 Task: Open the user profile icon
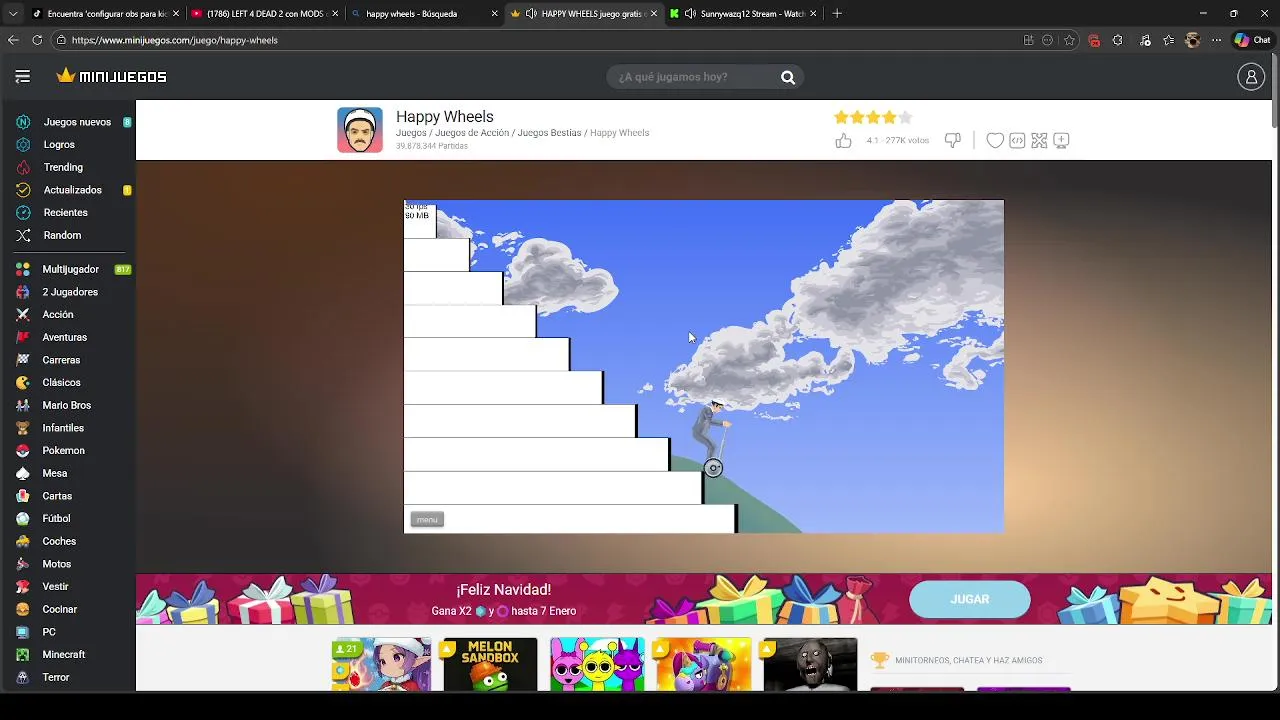tap(1251, 77)
